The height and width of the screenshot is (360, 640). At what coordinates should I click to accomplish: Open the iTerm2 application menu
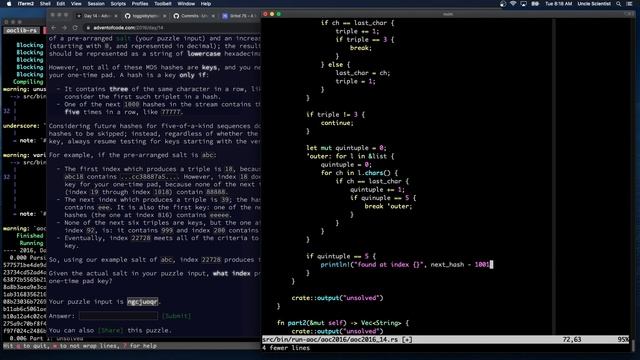[x=26, y=4]
